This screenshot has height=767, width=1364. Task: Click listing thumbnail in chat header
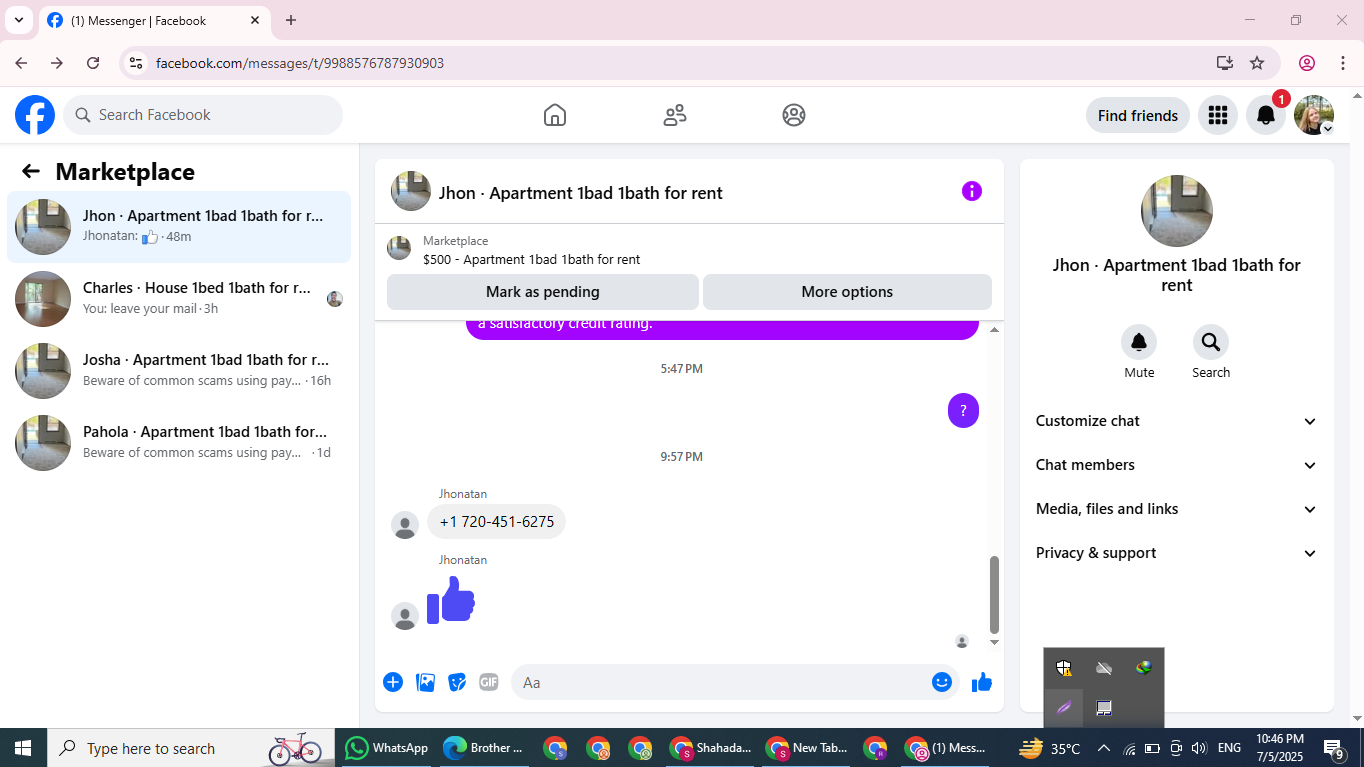coord(411,191)
